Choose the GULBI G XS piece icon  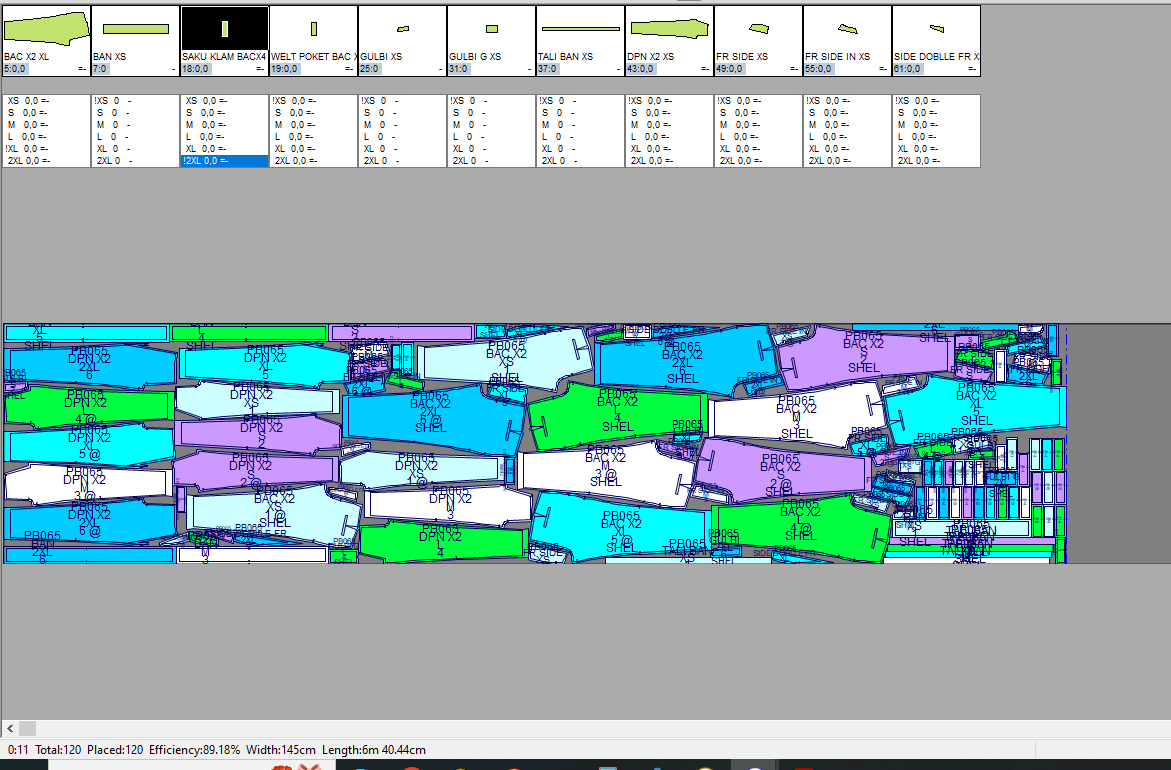tap(491, 29)
